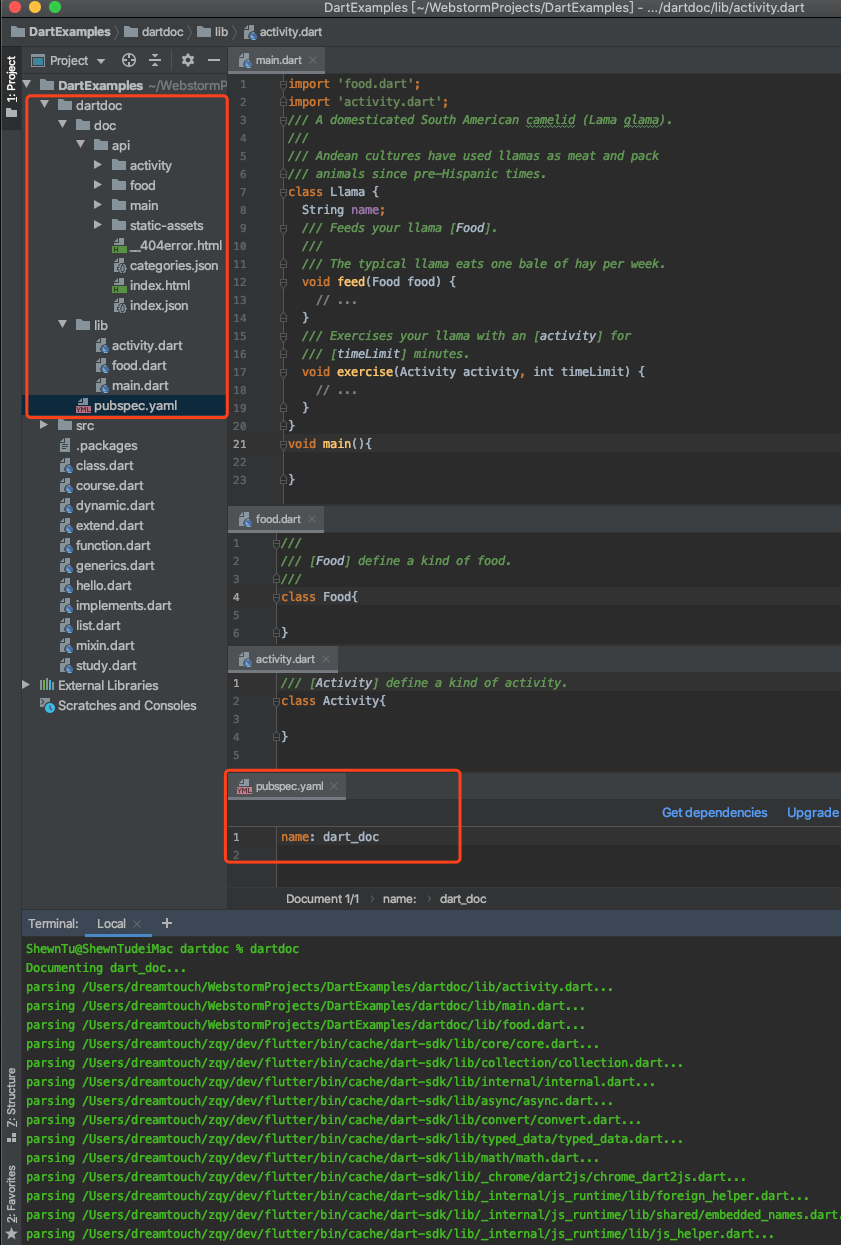
Task: Click dart_doc value in YAML breadcrumb
Action: [463, 899]
